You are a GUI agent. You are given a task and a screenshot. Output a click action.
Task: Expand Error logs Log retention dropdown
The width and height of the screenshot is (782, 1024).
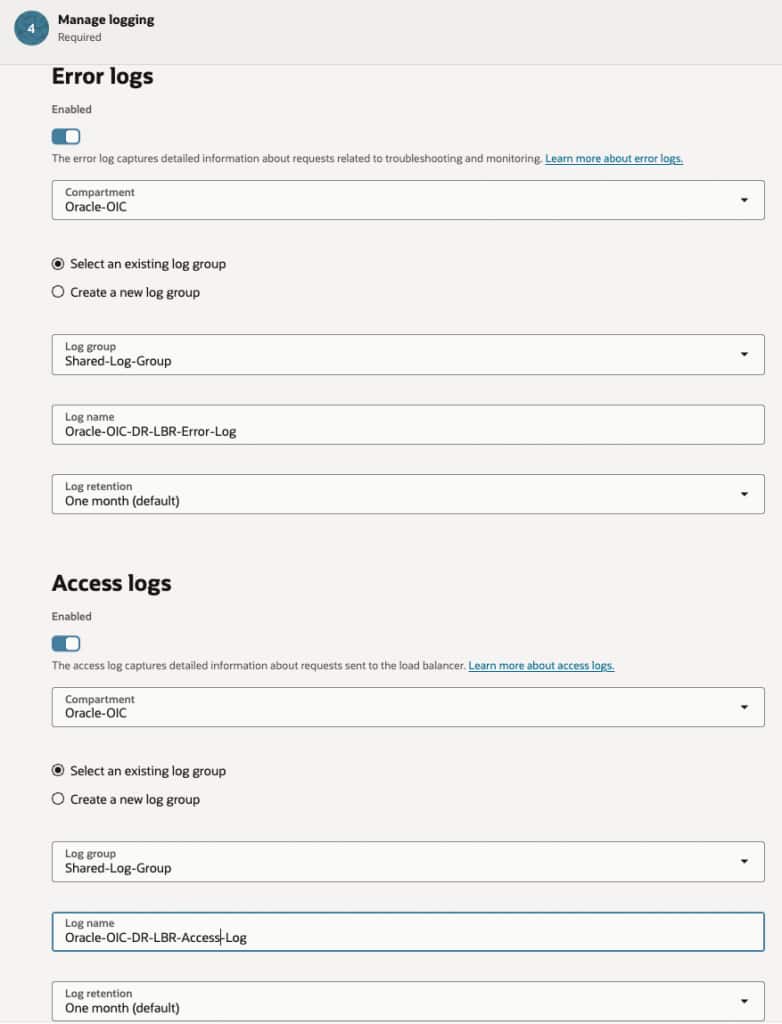[x=408, y=494]
